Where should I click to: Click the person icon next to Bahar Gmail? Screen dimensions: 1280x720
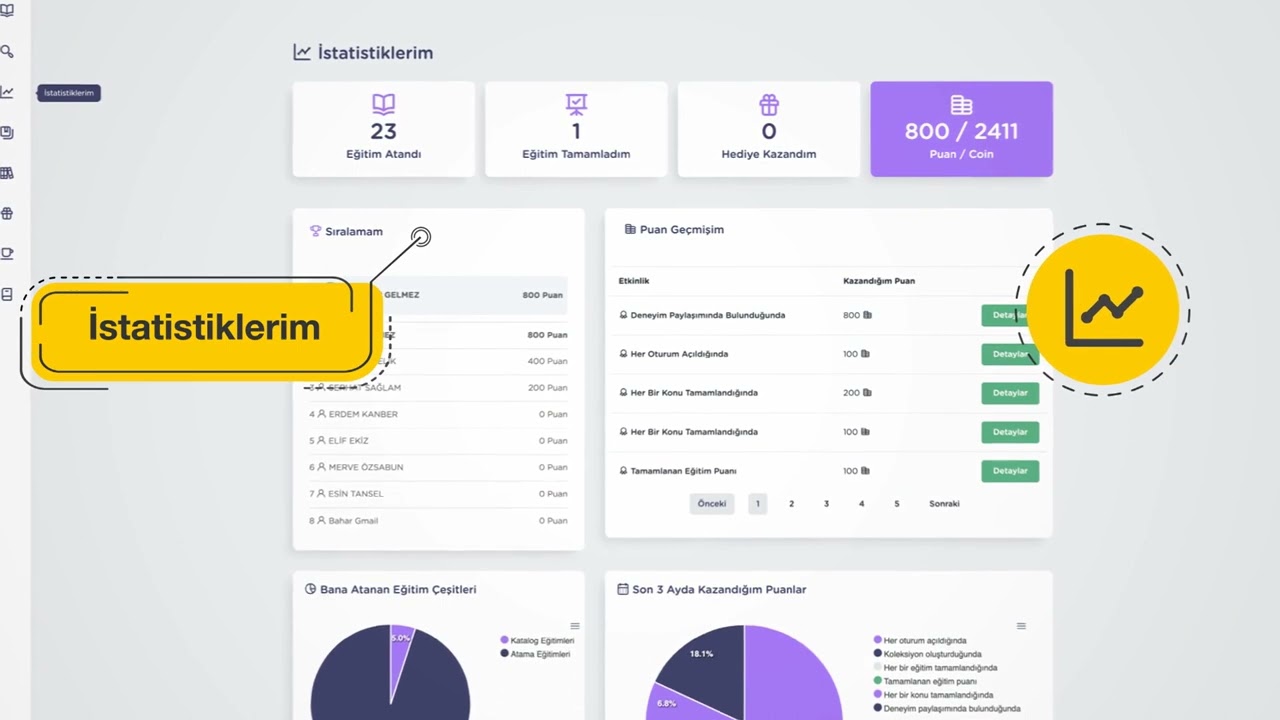322,520
